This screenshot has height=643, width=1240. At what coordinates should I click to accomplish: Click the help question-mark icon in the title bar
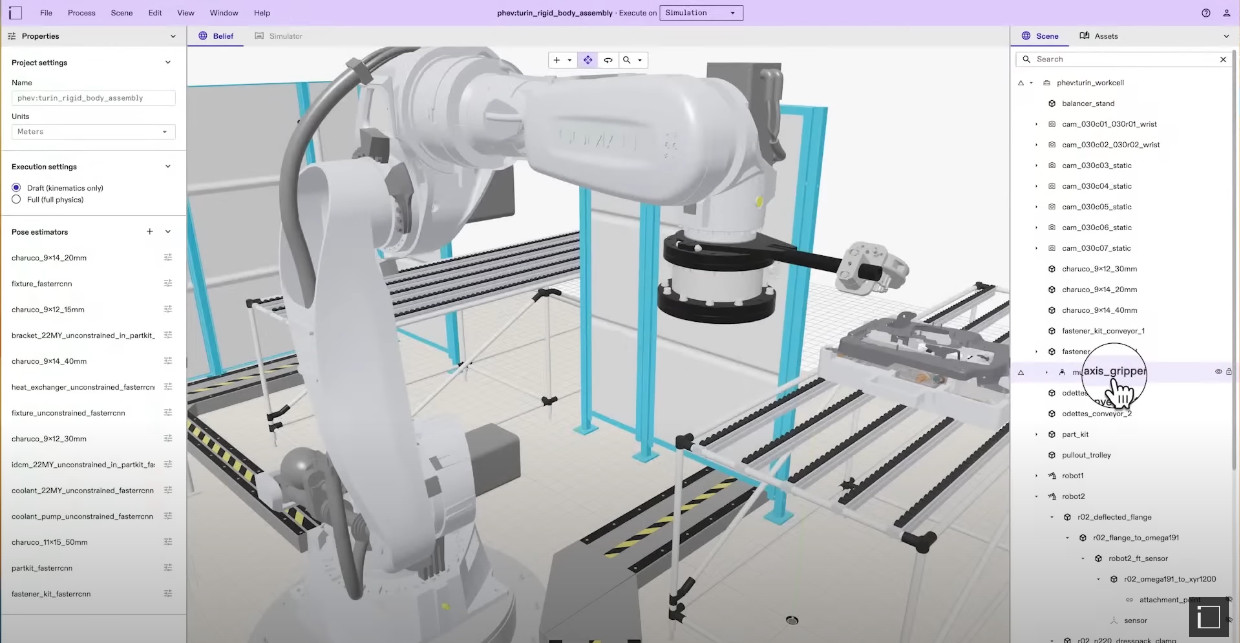(1205, 13)
